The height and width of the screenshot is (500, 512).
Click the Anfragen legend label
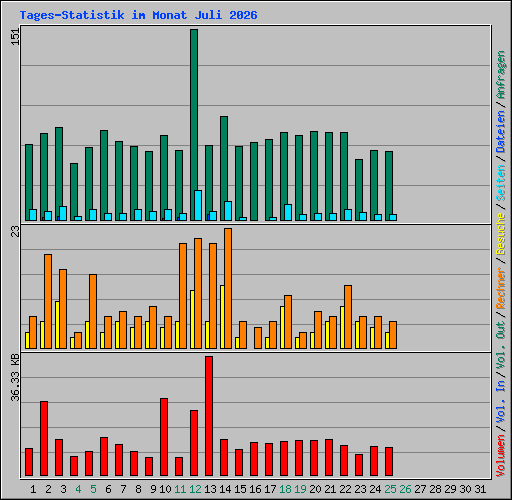(x=501, y=75)
